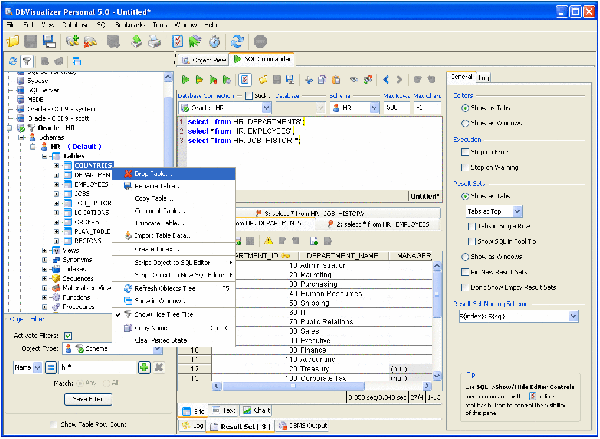Click the filter pattern text field
The height and width of the screenshot is (439, 600).
tap(97, 368)
